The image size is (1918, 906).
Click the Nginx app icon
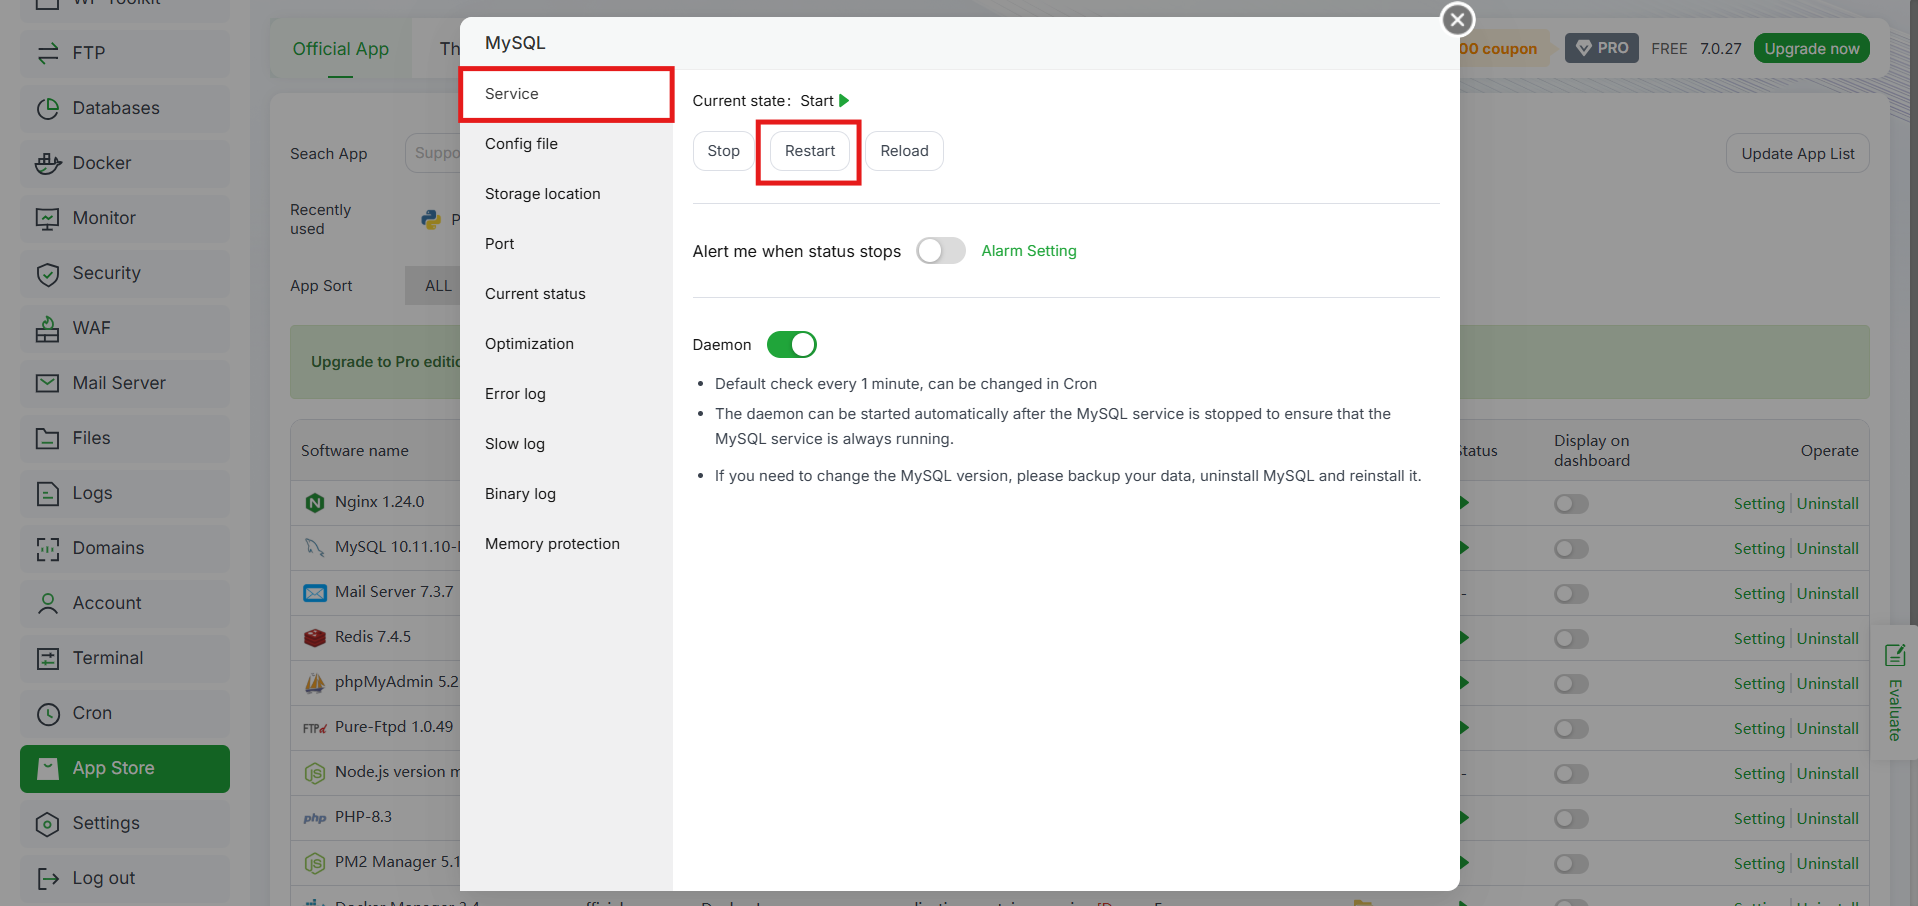pos(315,502)
